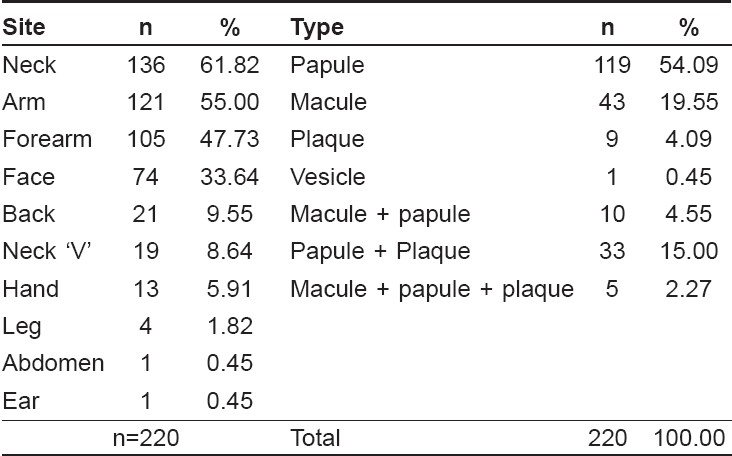Click the Type column header
The image size is (732, 456).
click(317, 29)
